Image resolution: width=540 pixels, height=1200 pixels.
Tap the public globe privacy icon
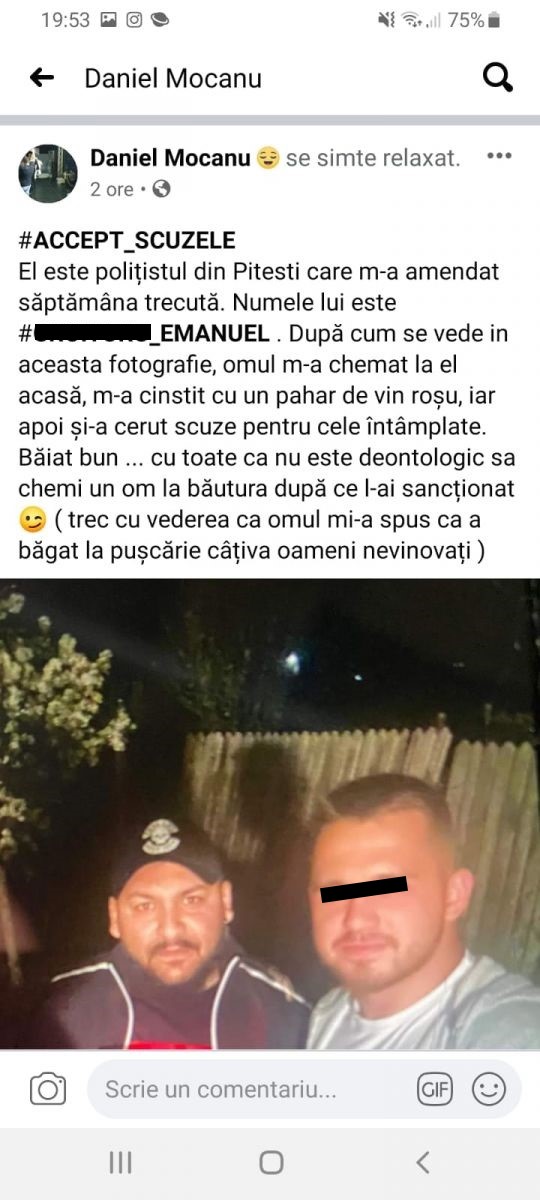pyautogui.click(x=161, y=189)
